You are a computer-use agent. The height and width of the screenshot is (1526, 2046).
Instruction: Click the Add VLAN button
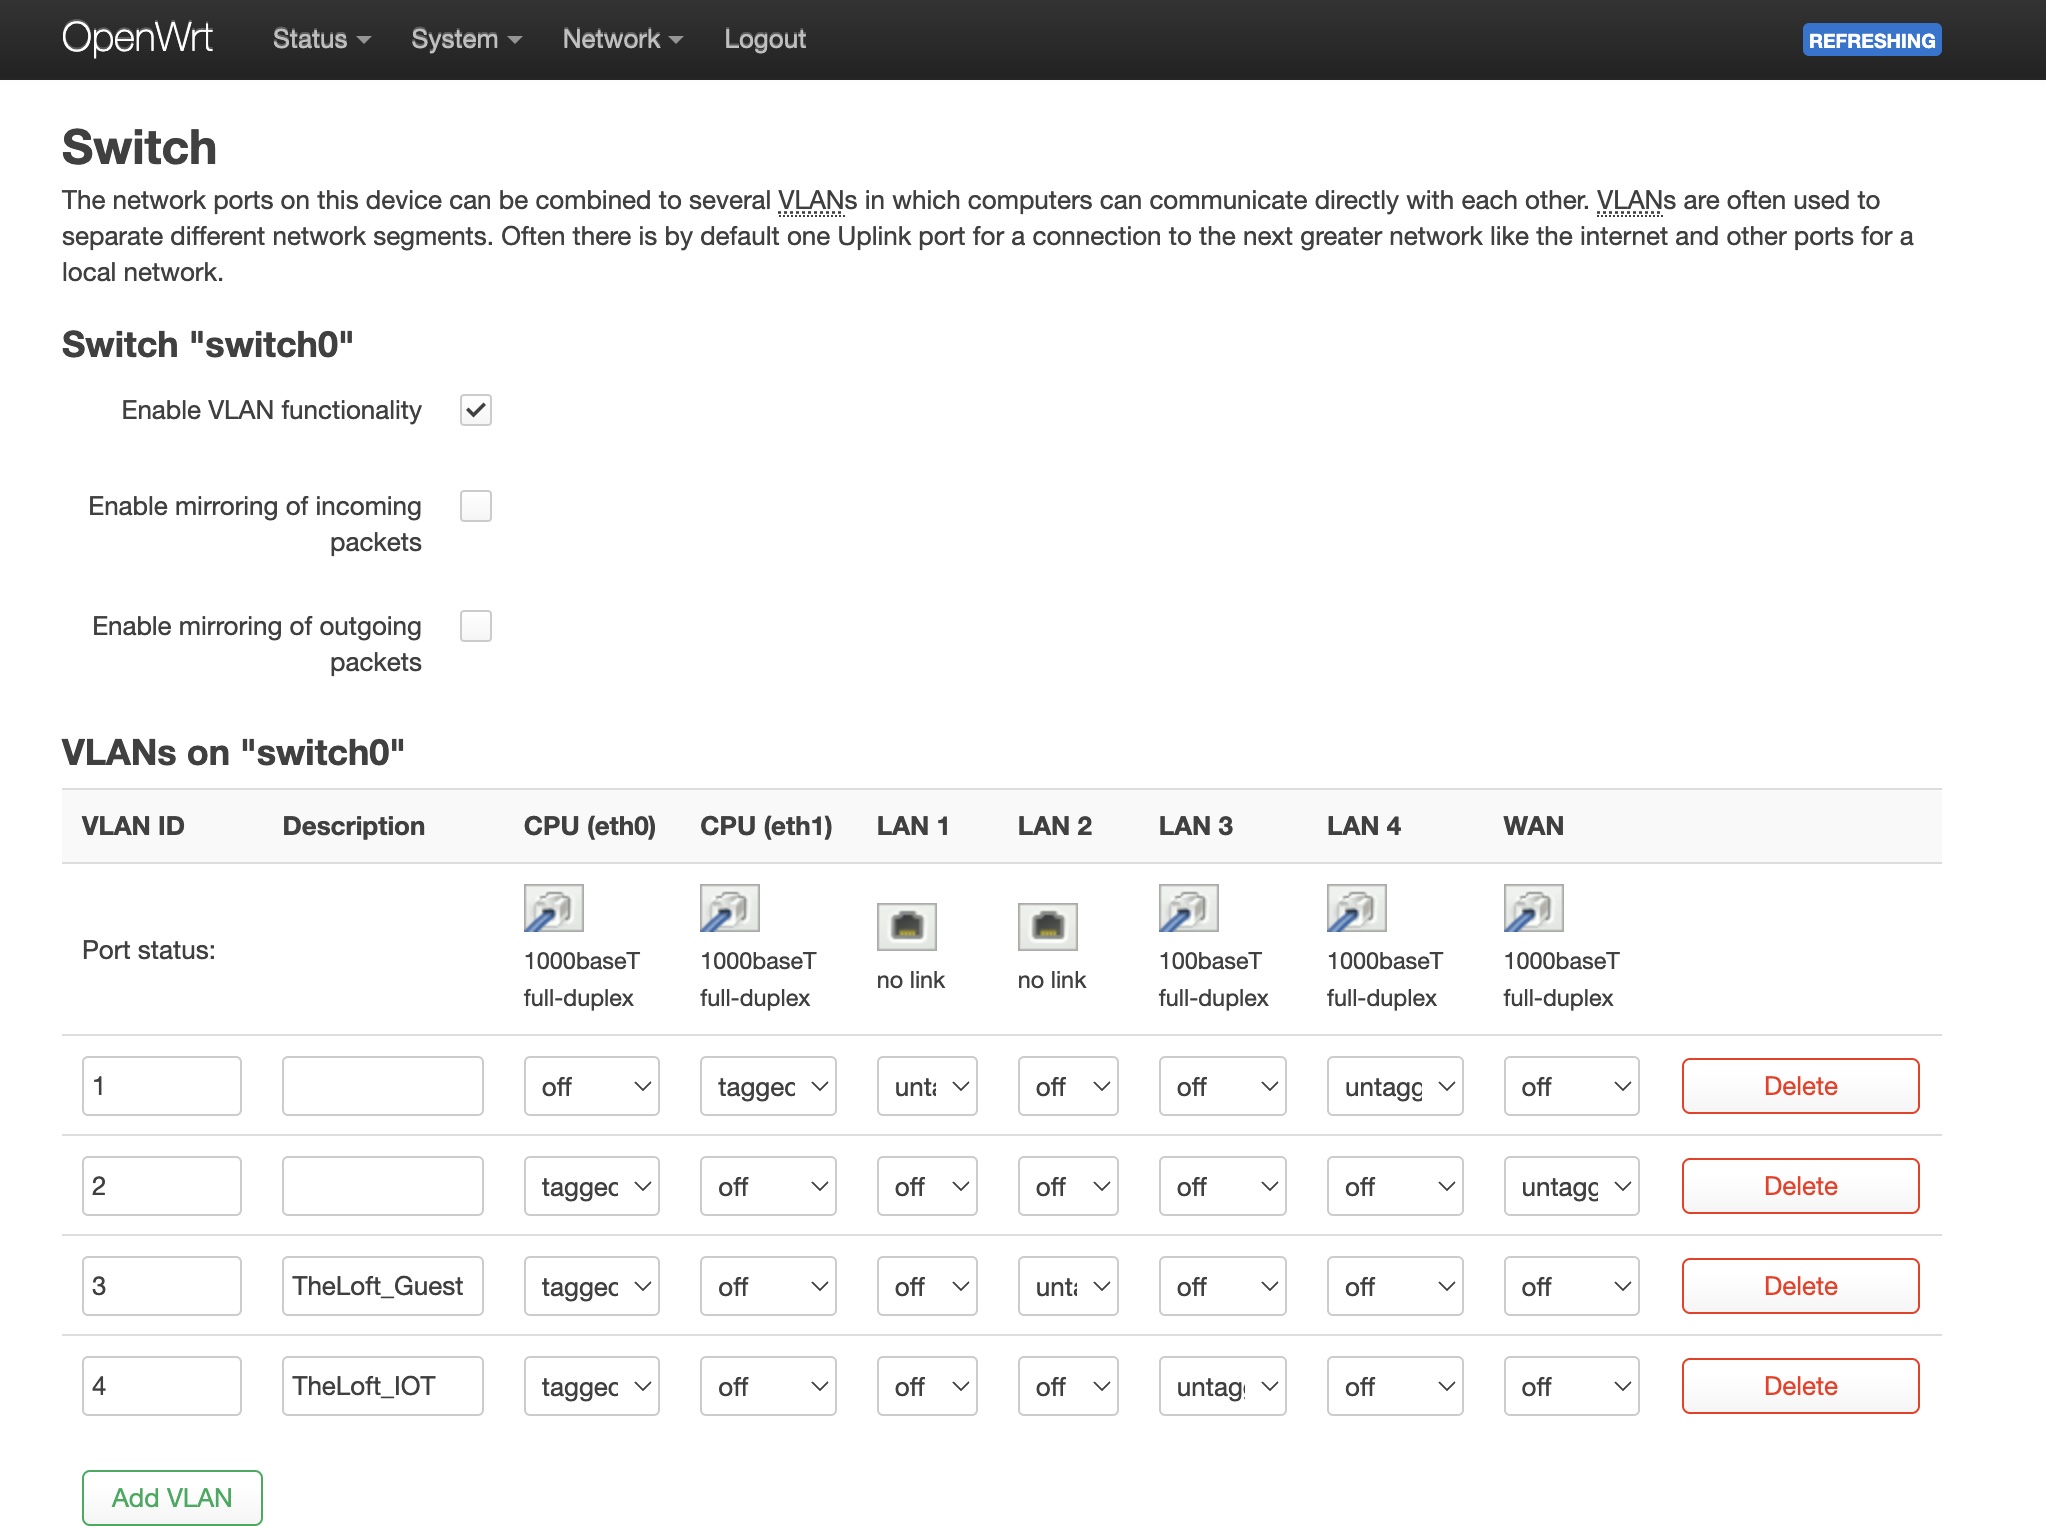(172, 1498)
